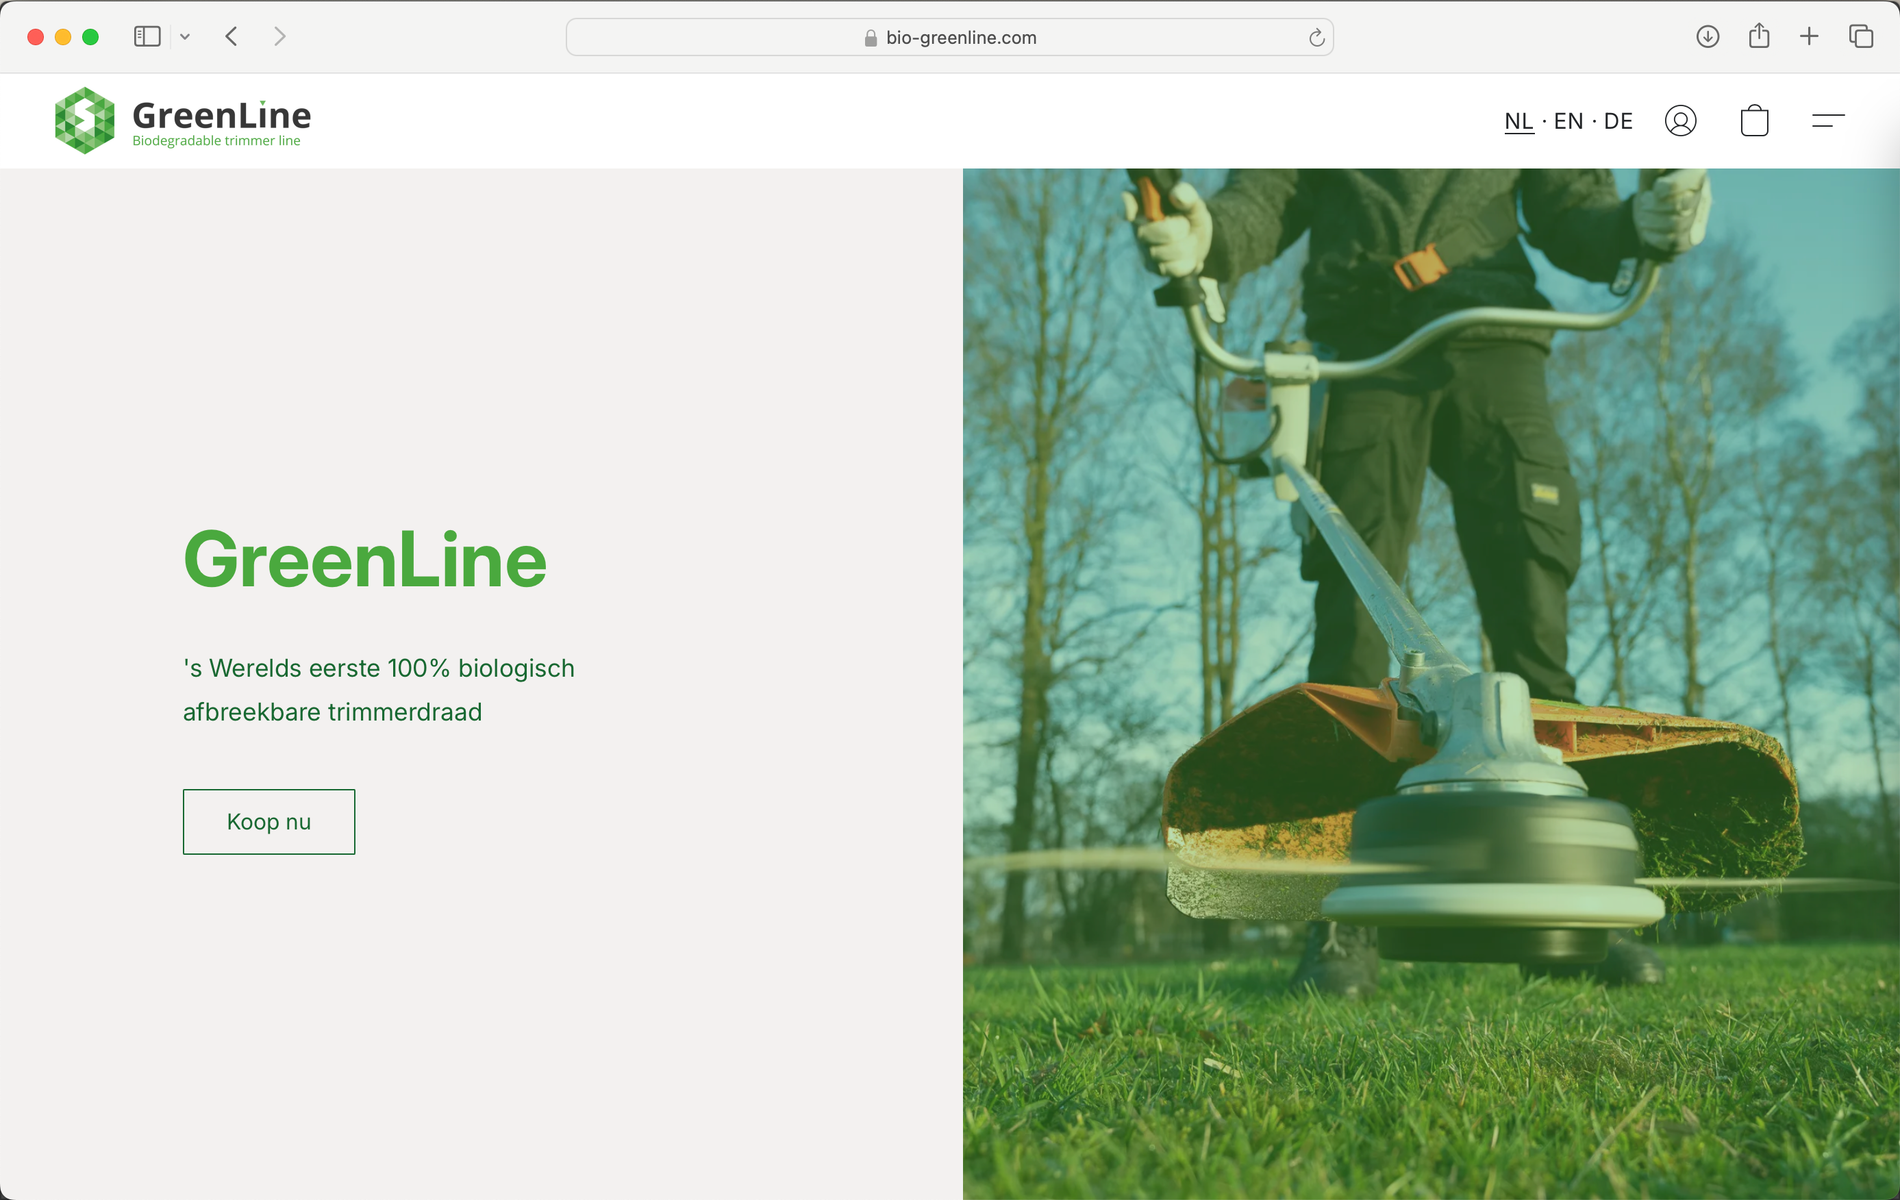Toggle the browser sidebar panel
The width and height of the screenshot is (1900, 1200).
click(x=146, y=36)
